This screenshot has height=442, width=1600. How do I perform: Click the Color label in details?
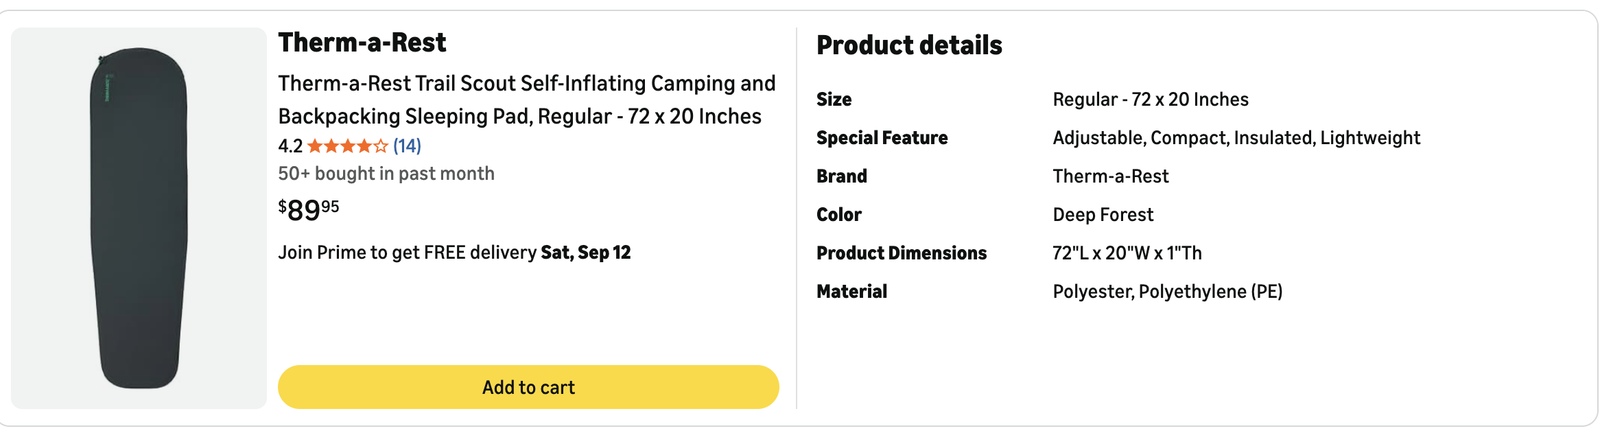(838, 215)
